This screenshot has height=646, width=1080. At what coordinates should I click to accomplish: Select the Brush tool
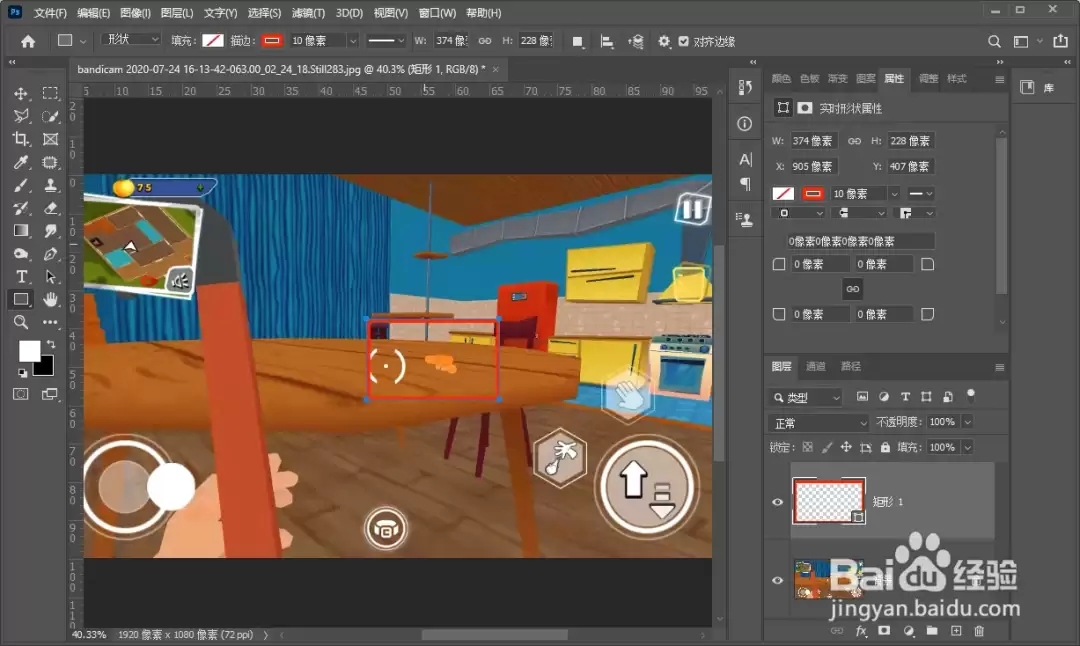[x=21, y=185]
